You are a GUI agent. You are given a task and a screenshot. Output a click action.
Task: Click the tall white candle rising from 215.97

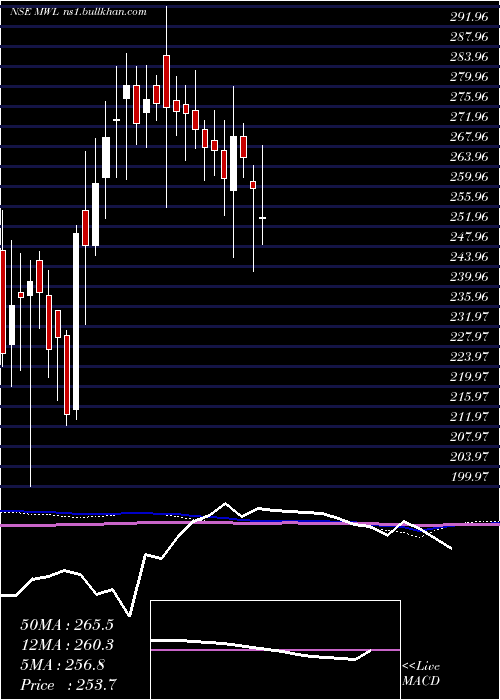point(76,321)
